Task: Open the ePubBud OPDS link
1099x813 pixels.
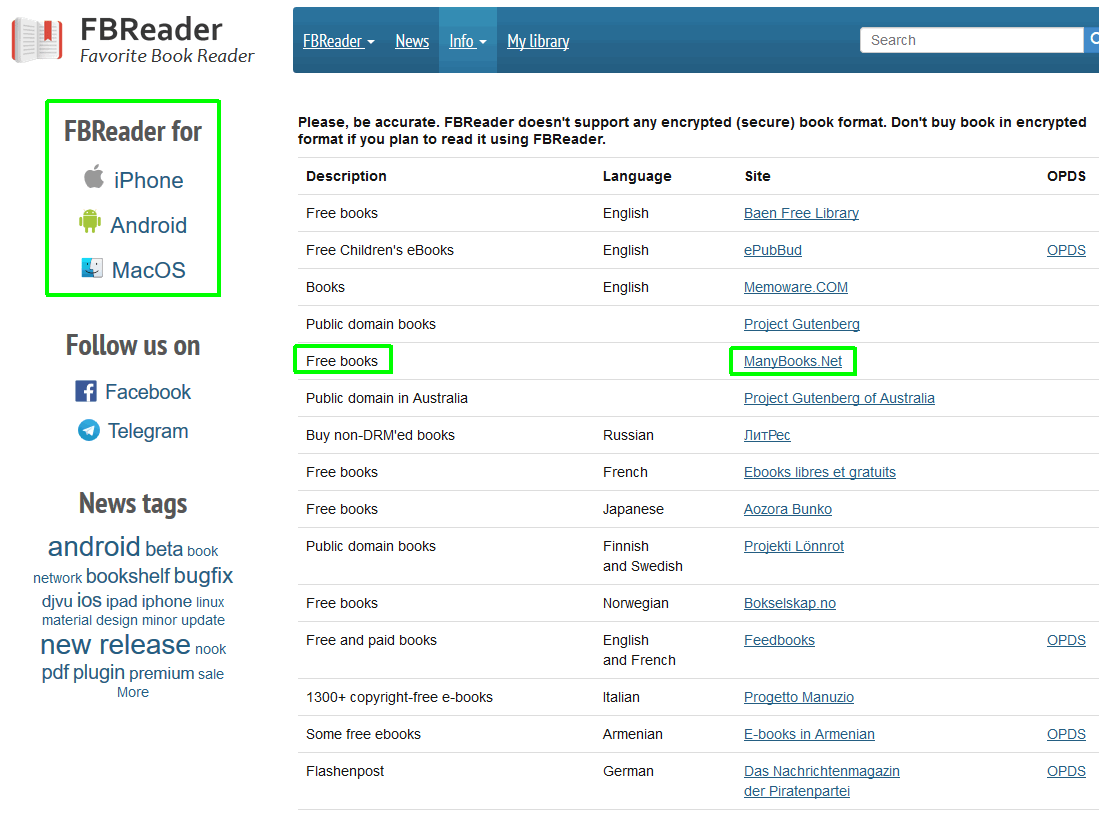Action: point(1066,250)
